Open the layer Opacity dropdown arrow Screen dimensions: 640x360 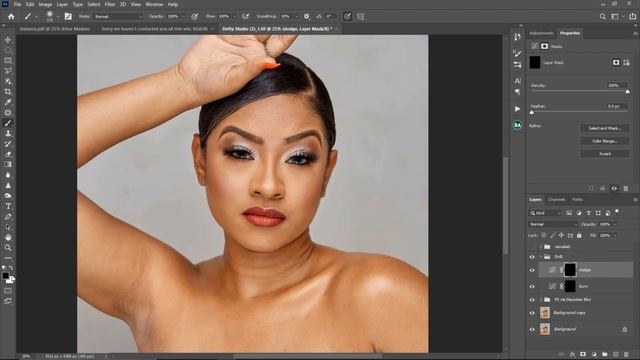615,224
